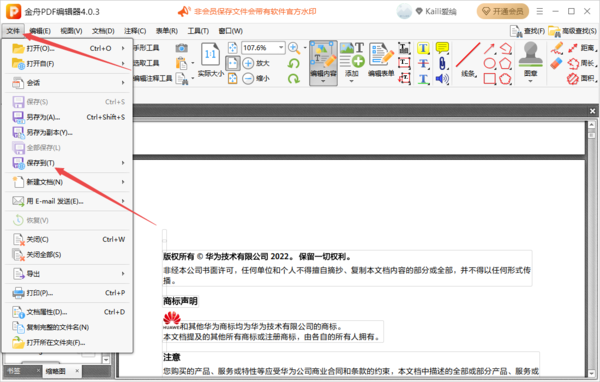Viewport: 600px width, 382px height.
Task: Click the Advanced Find (高级查找) button
Action: click(x=572, y=31)
